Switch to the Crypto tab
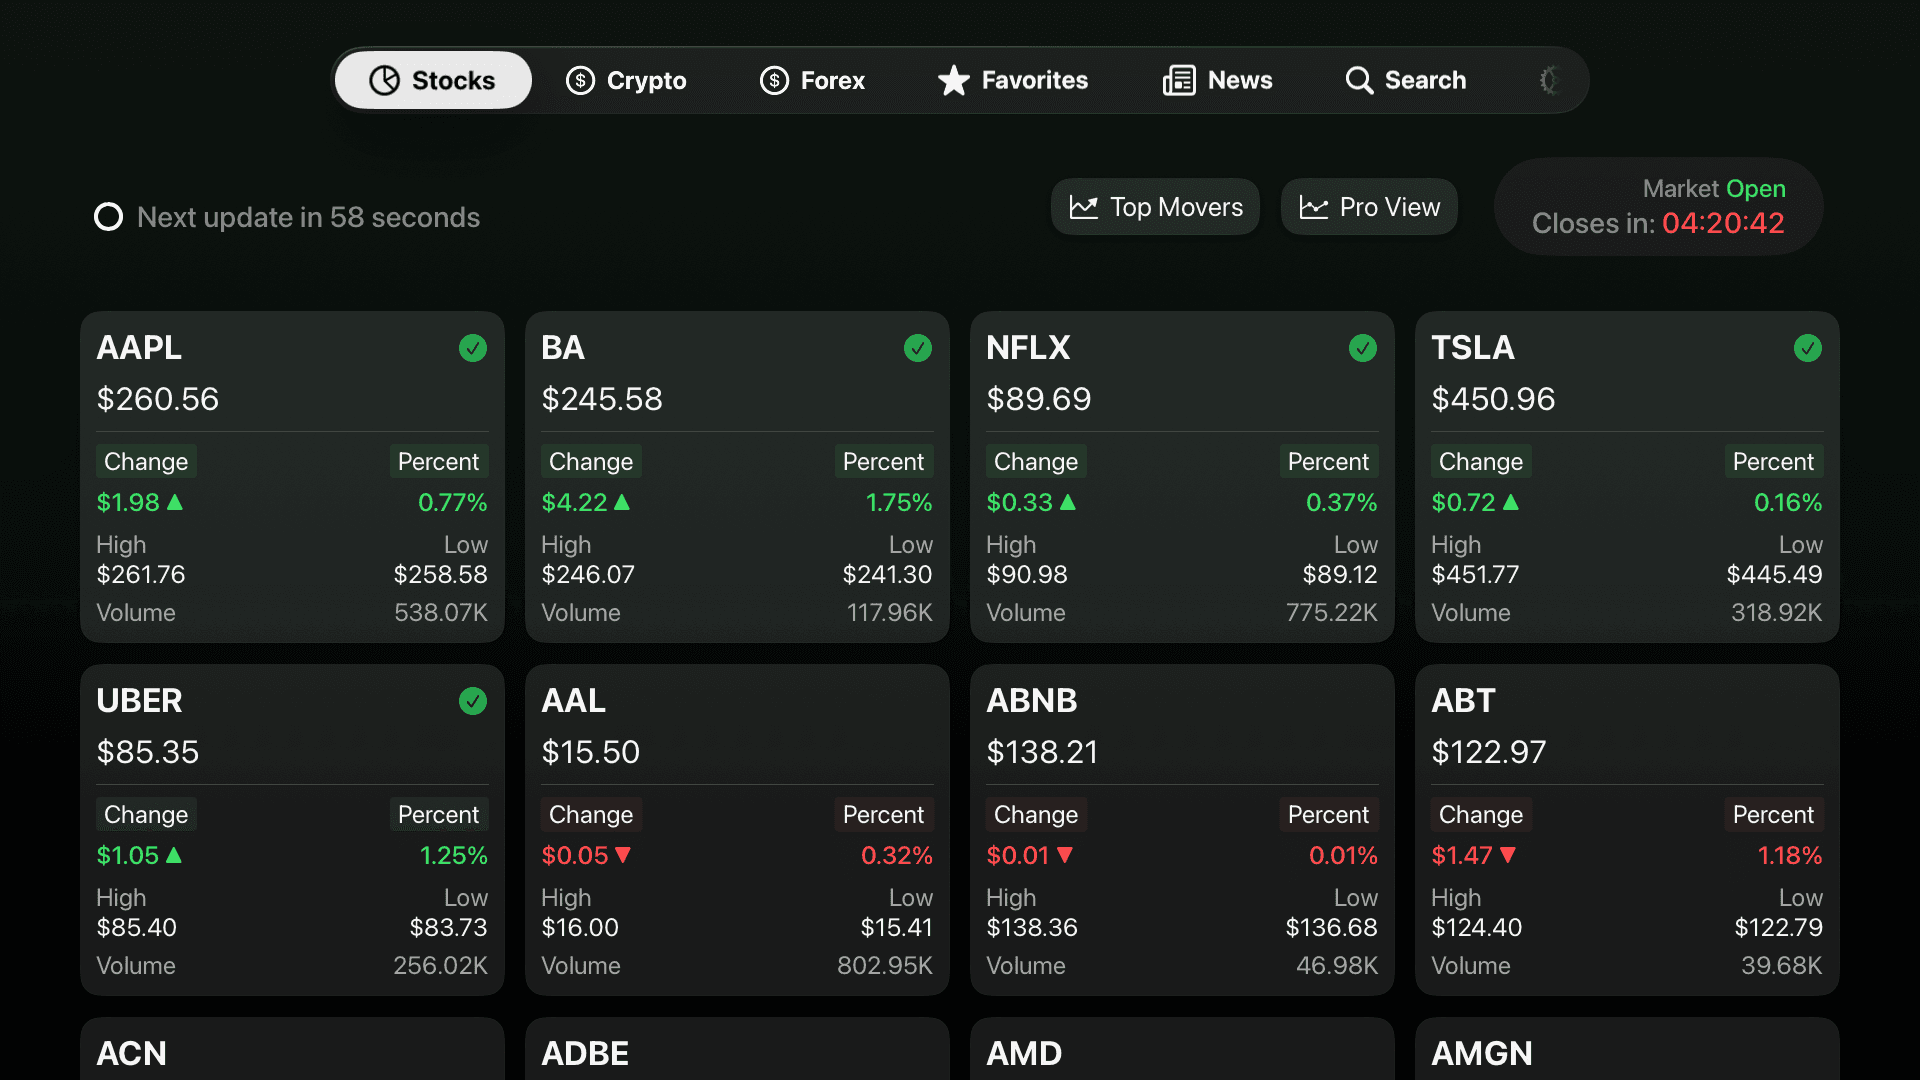 pyautogui.click(x=626, y=80)
